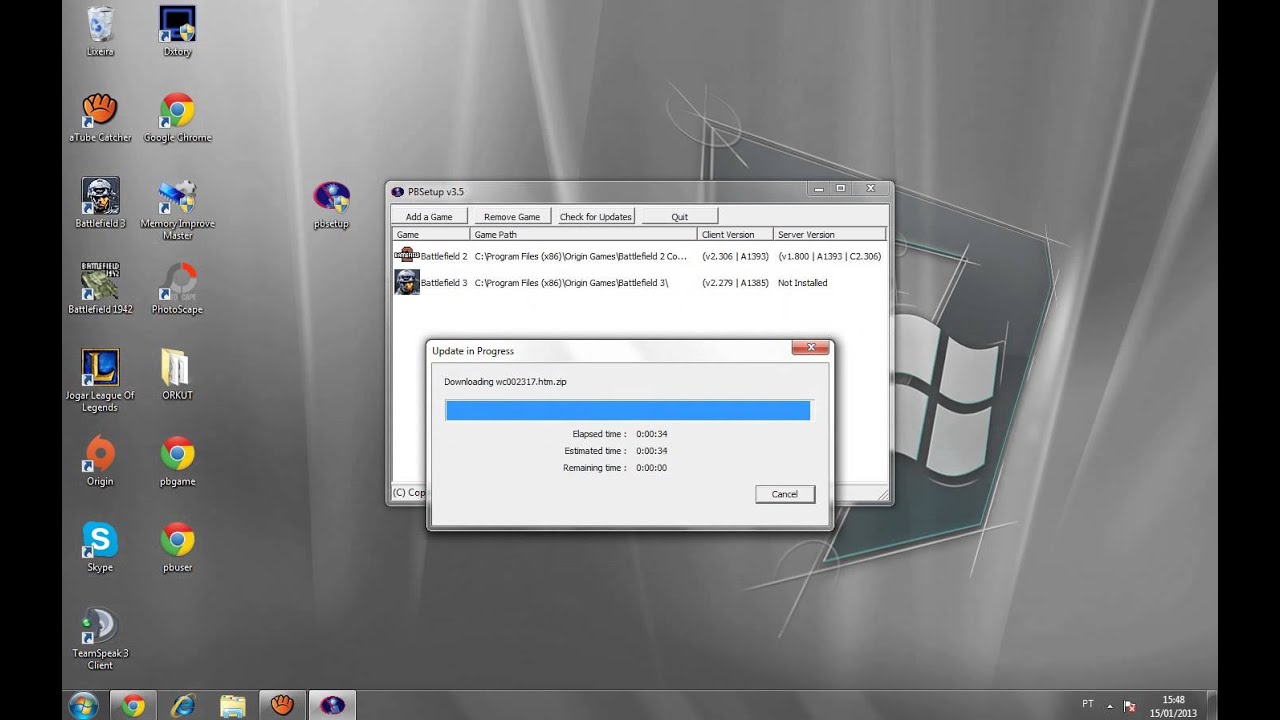Launch Skype from the desktop
The image size is (1280, 720).
[x=100, y=547]
